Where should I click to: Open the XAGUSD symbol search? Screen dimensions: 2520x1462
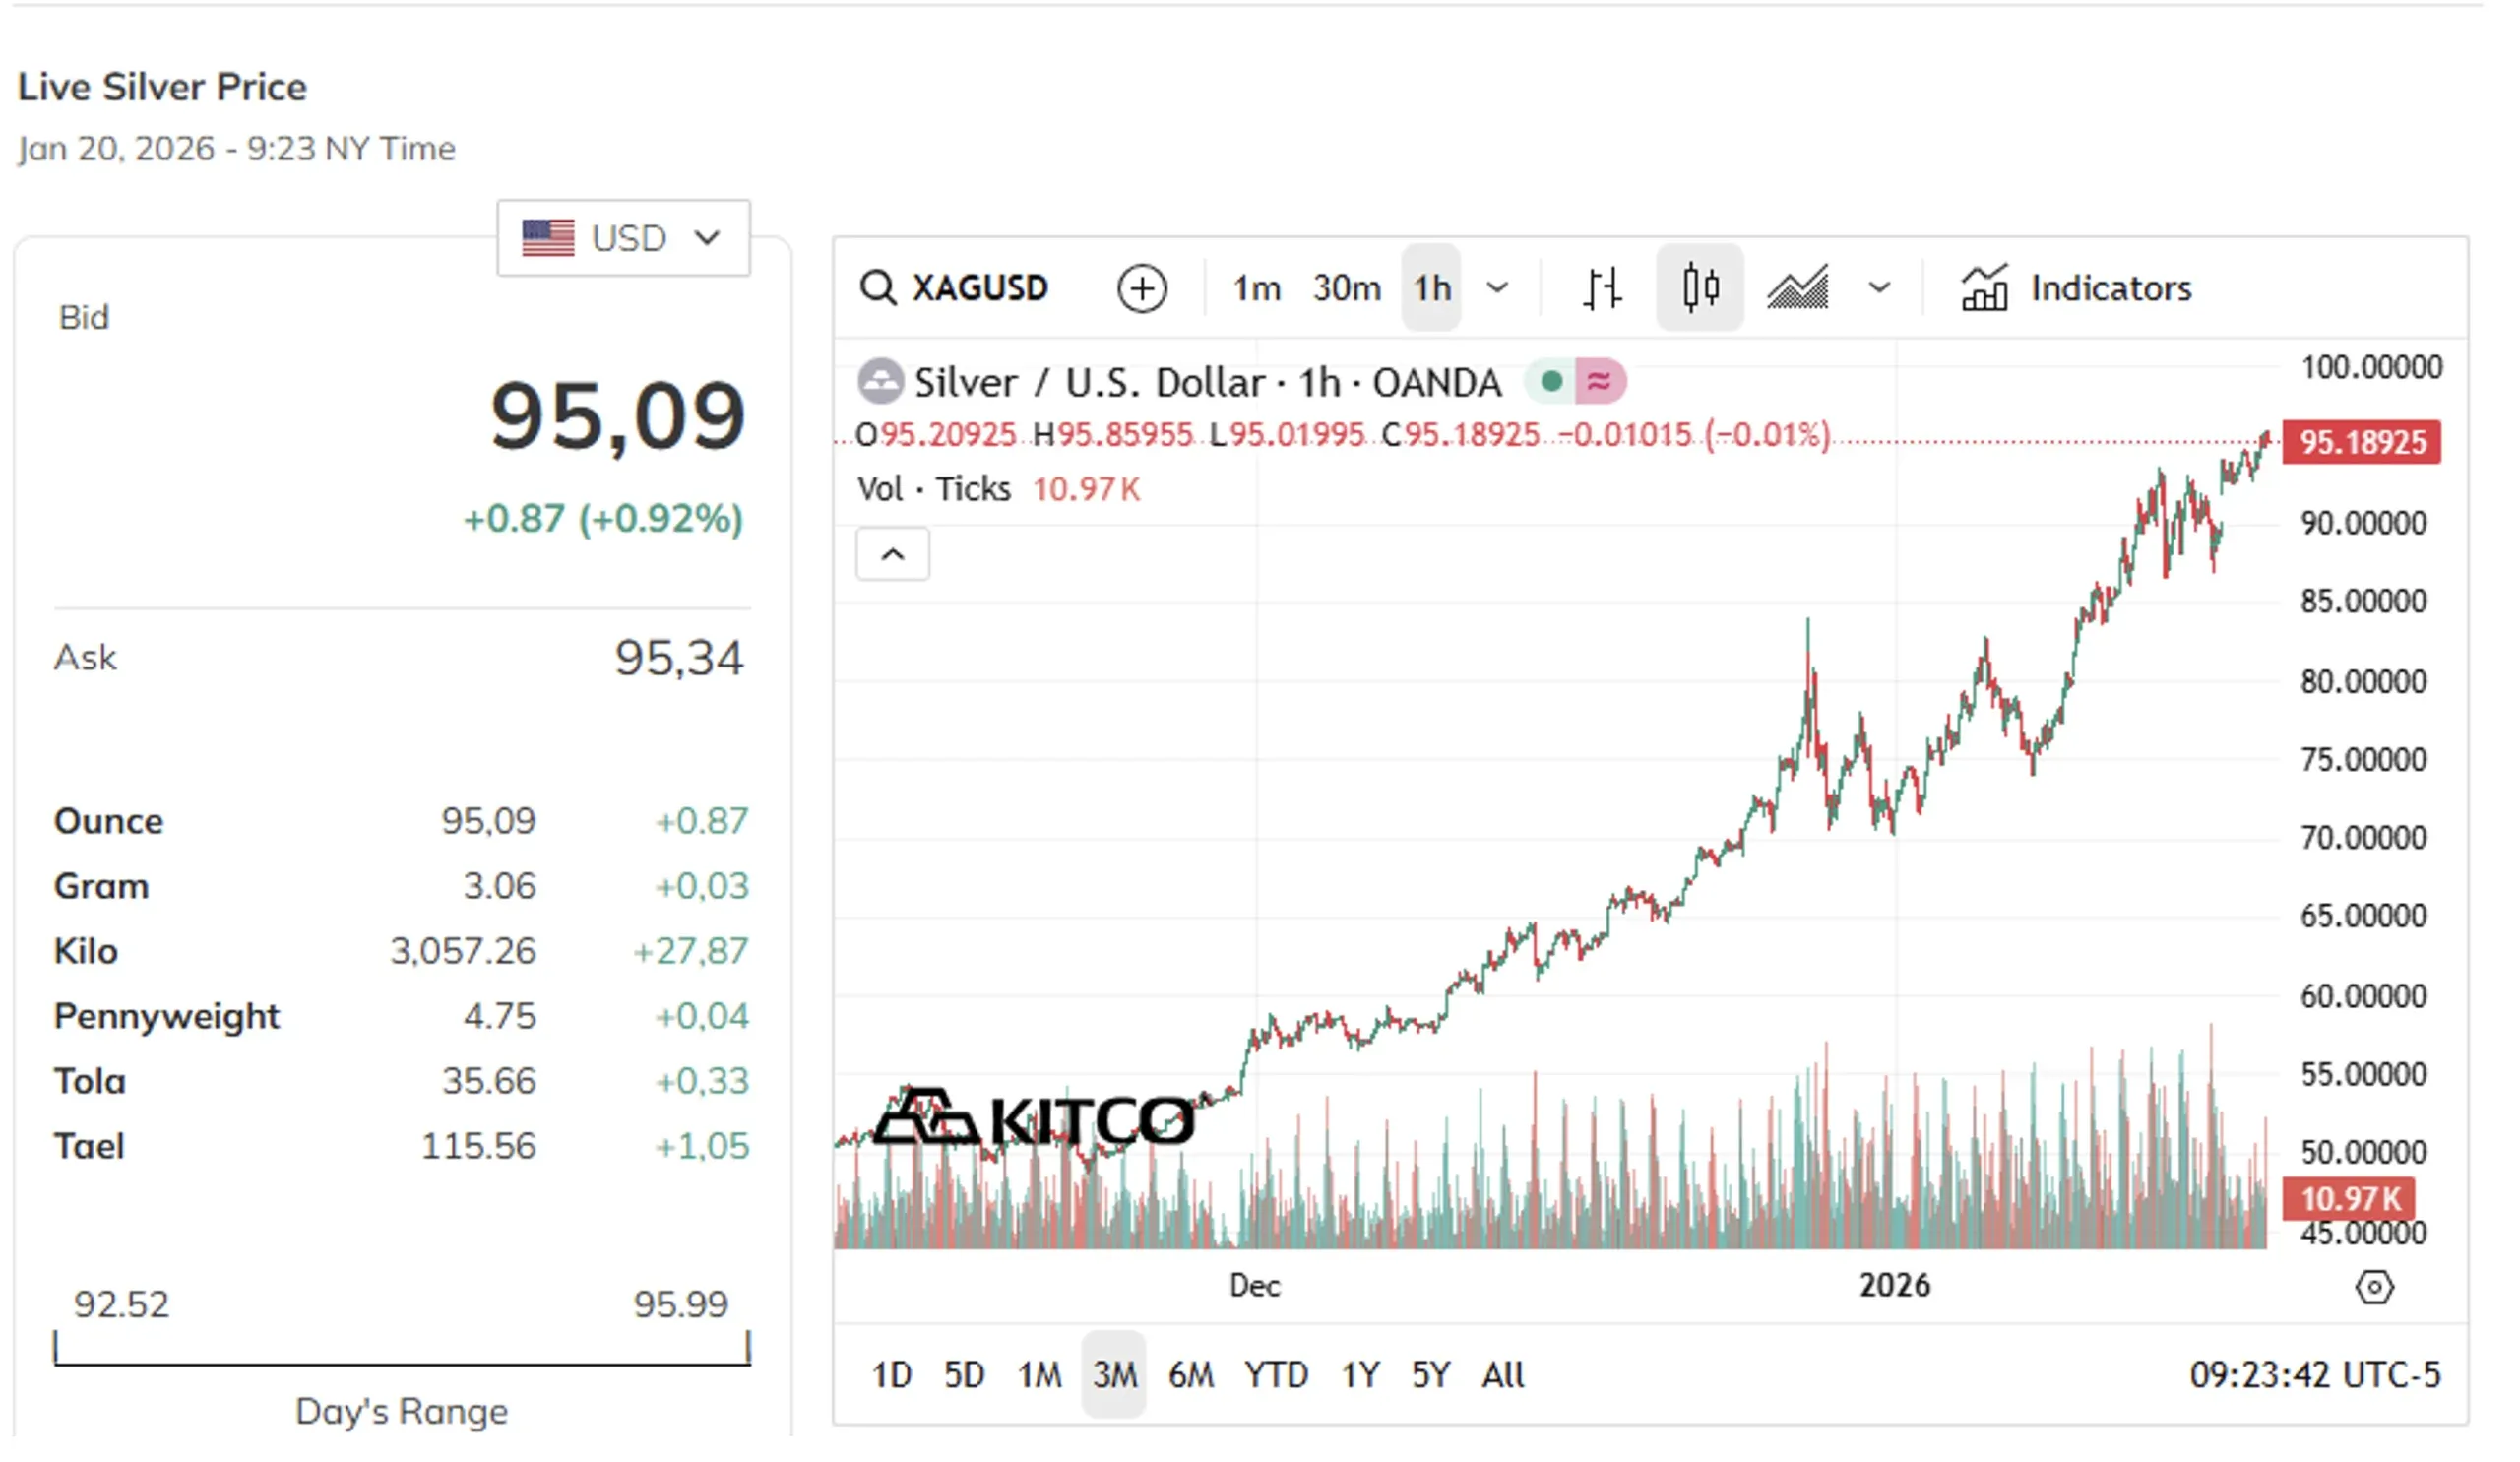click(x=954, y=289)
